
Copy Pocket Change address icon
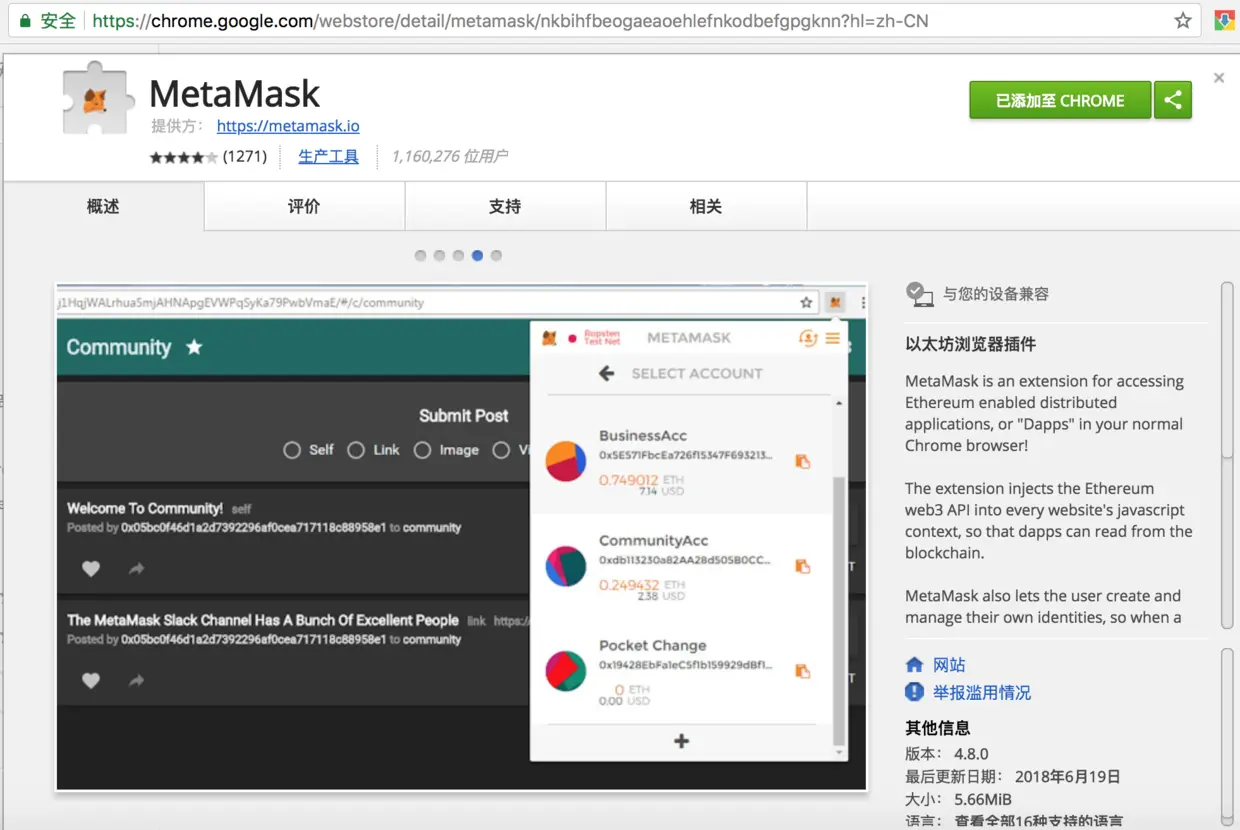click(802, 671)
